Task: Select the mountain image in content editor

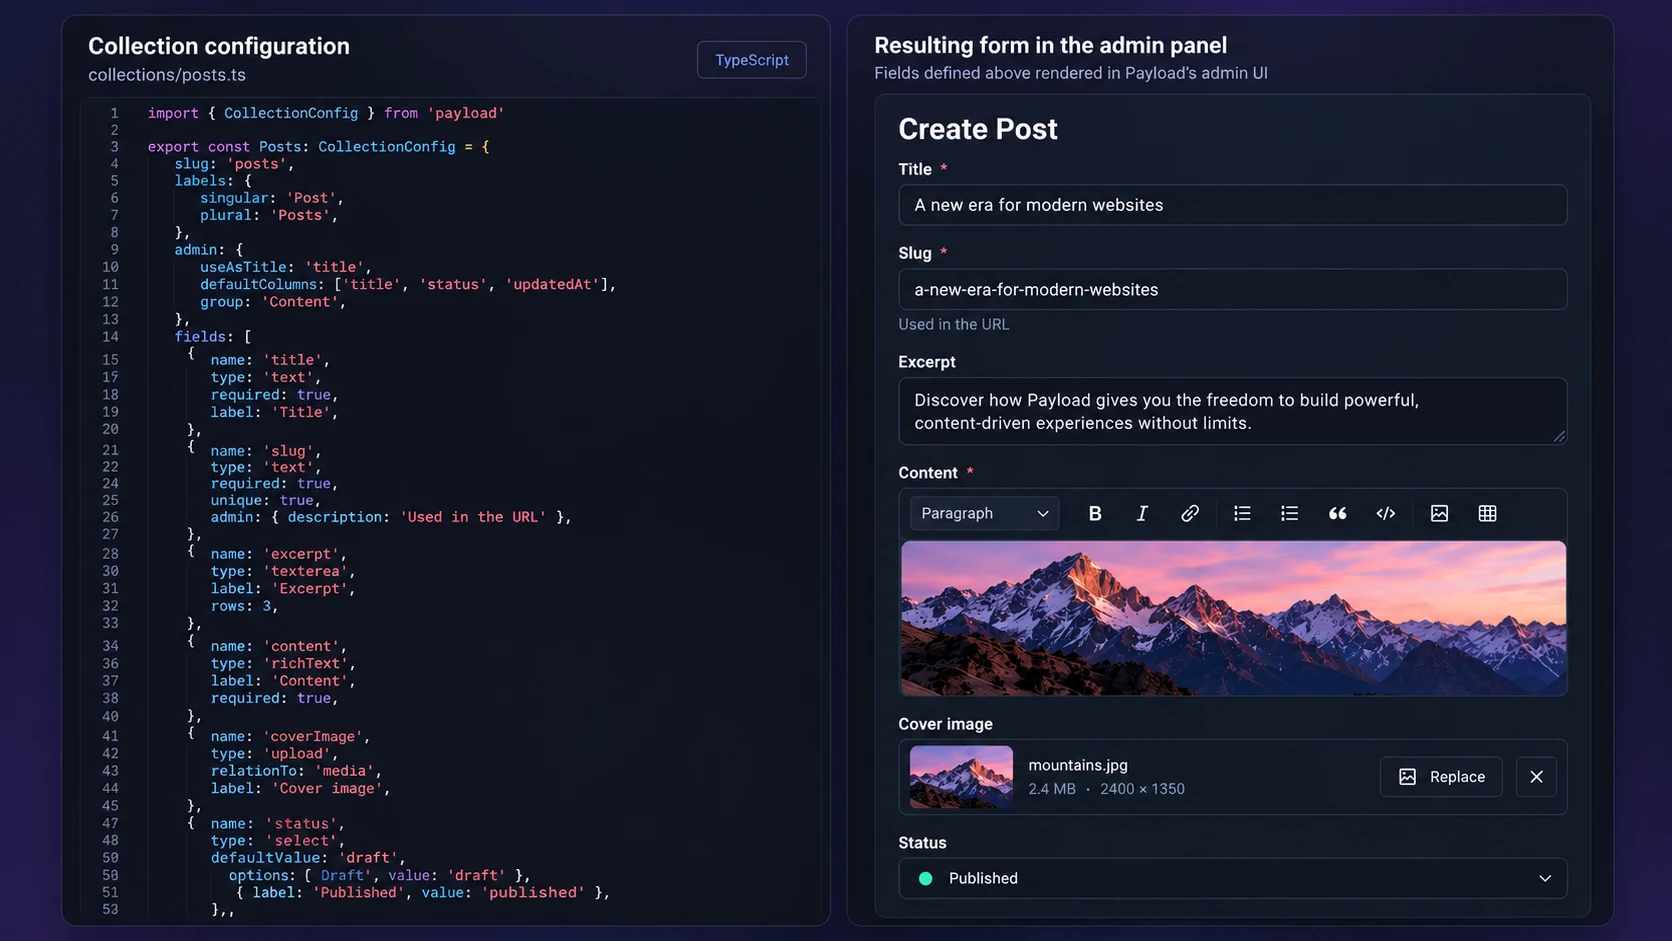Action: [x=1233, y=618]
